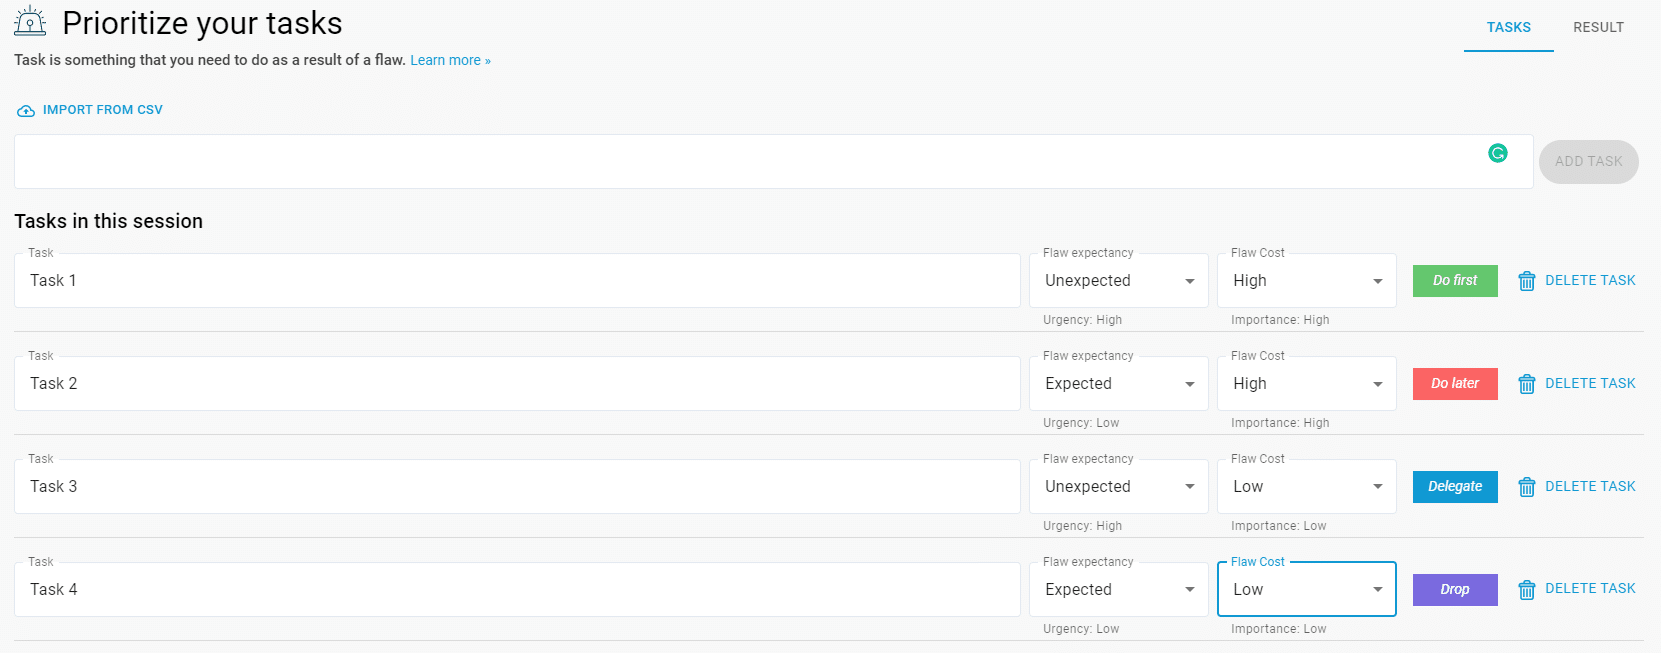
Task: Click the cloud upload icon for CSV import
Action: click(26, 111)
